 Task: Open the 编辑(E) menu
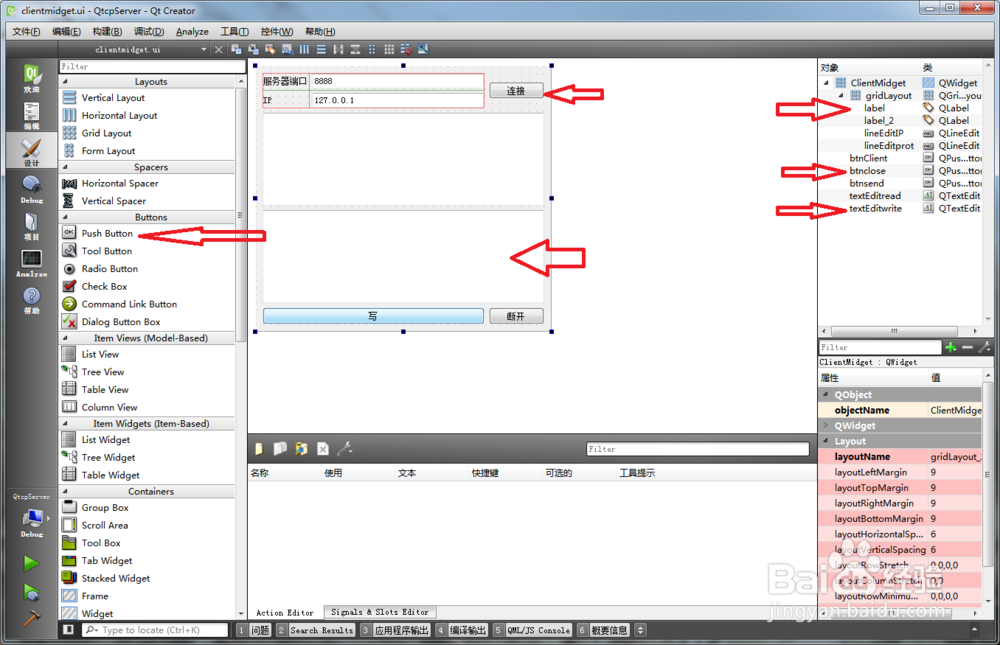click(x=66, y=31)
